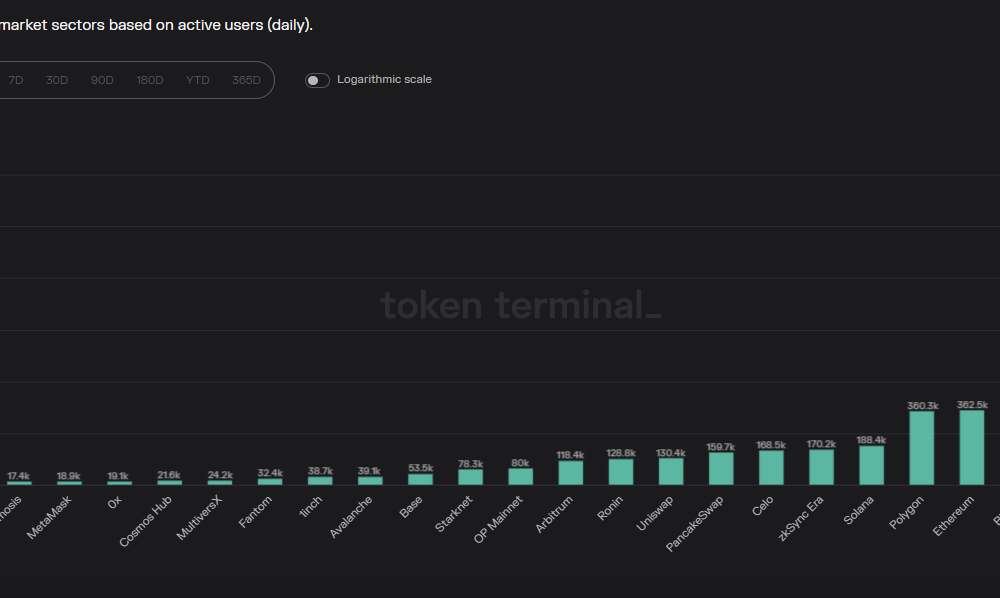Image resolution: width=1000 pixels, height=598 pixels.
Task: Click the PancakeSwap axis label
Action: (695, 523)
